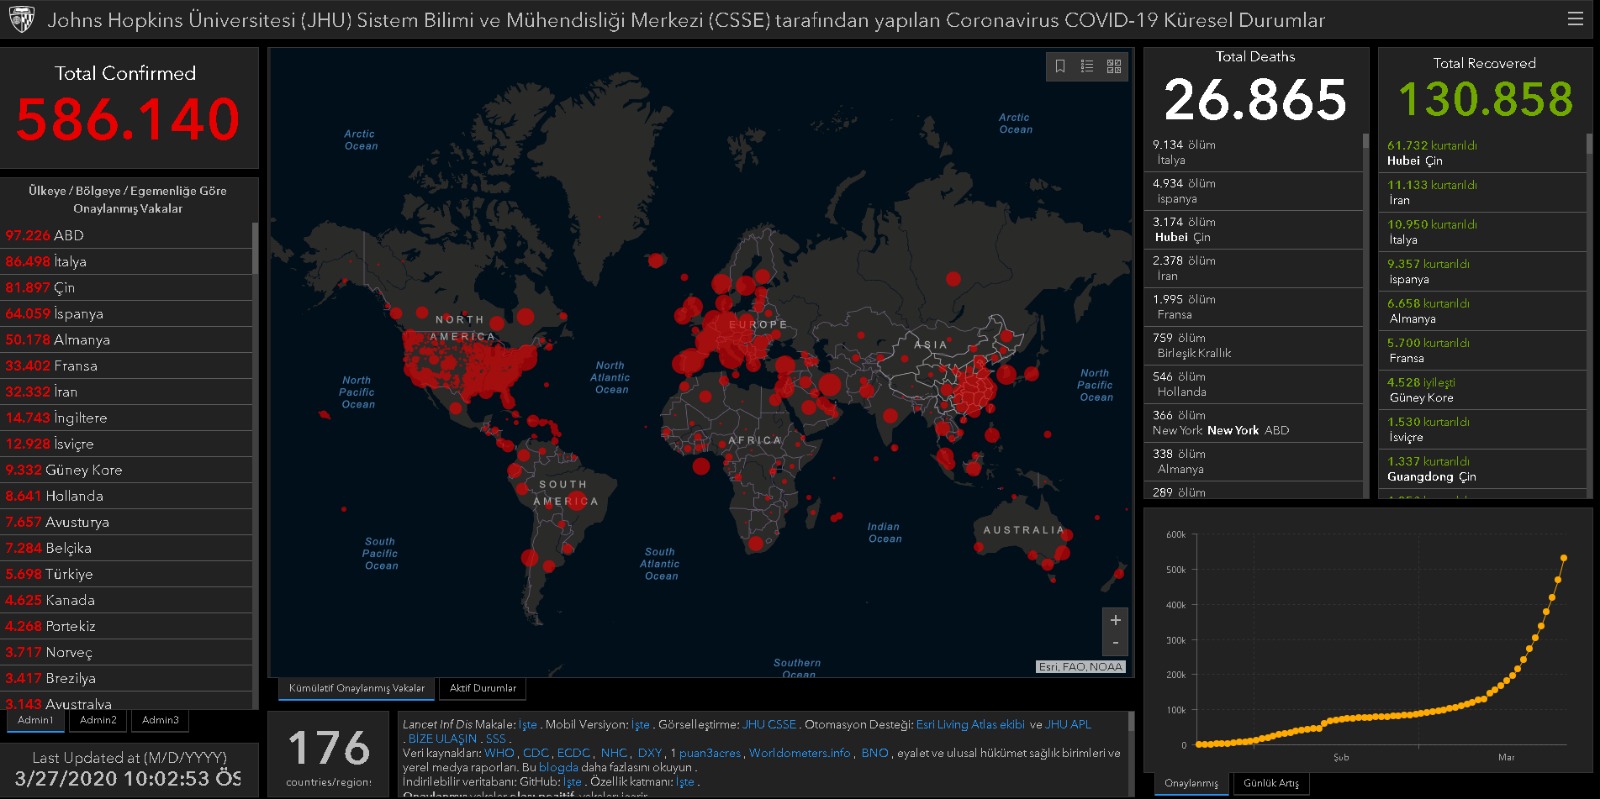Open the hamburger menu in the header
The width and height of the screenshot is (1600, 799).
pos(1575,18)
